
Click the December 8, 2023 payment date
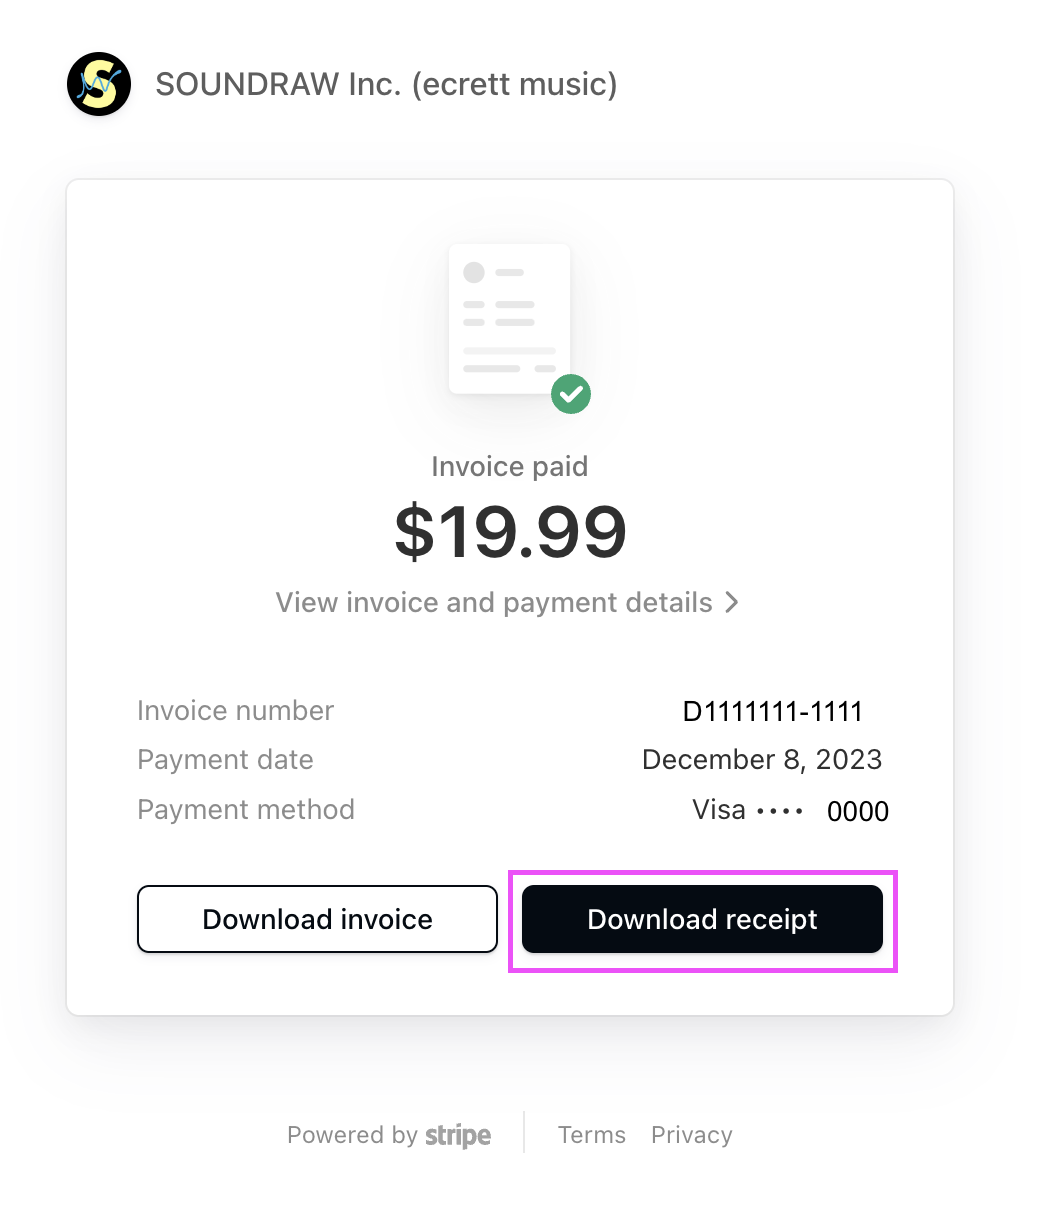coord(762,760)
